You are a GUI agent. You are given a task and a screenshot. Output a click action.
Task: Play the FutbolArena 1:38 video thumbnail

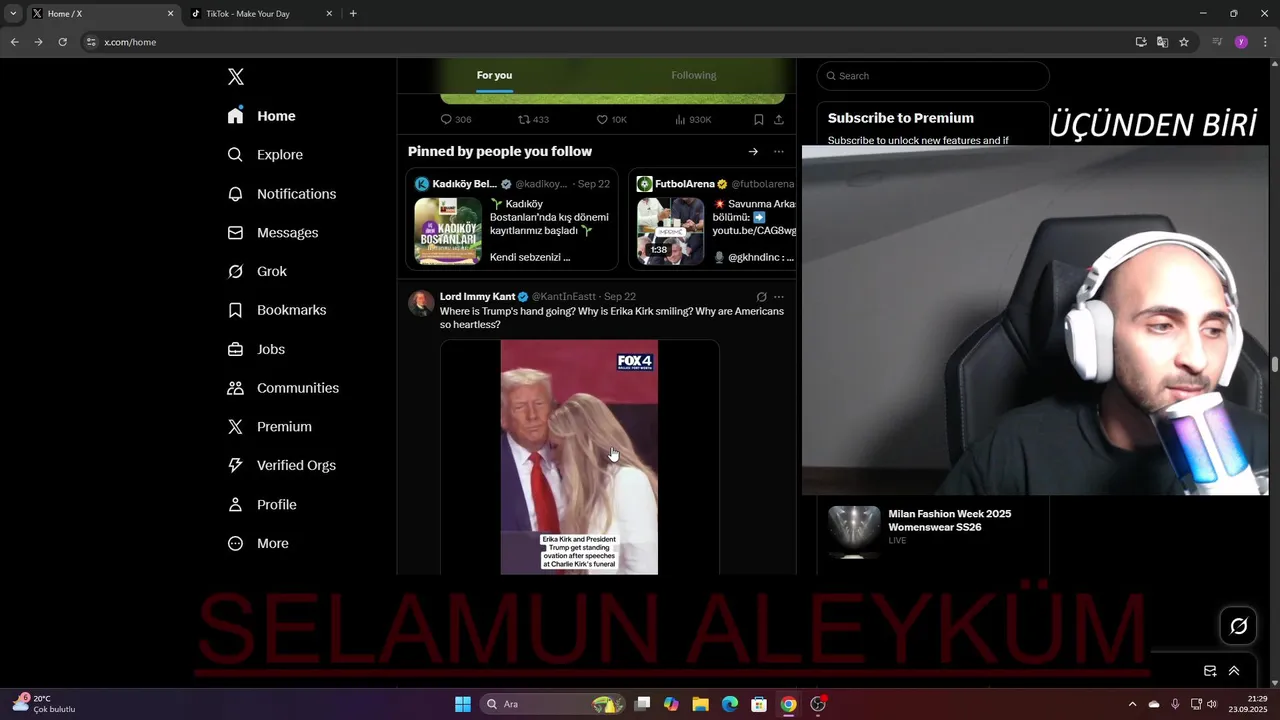[671, 231]
